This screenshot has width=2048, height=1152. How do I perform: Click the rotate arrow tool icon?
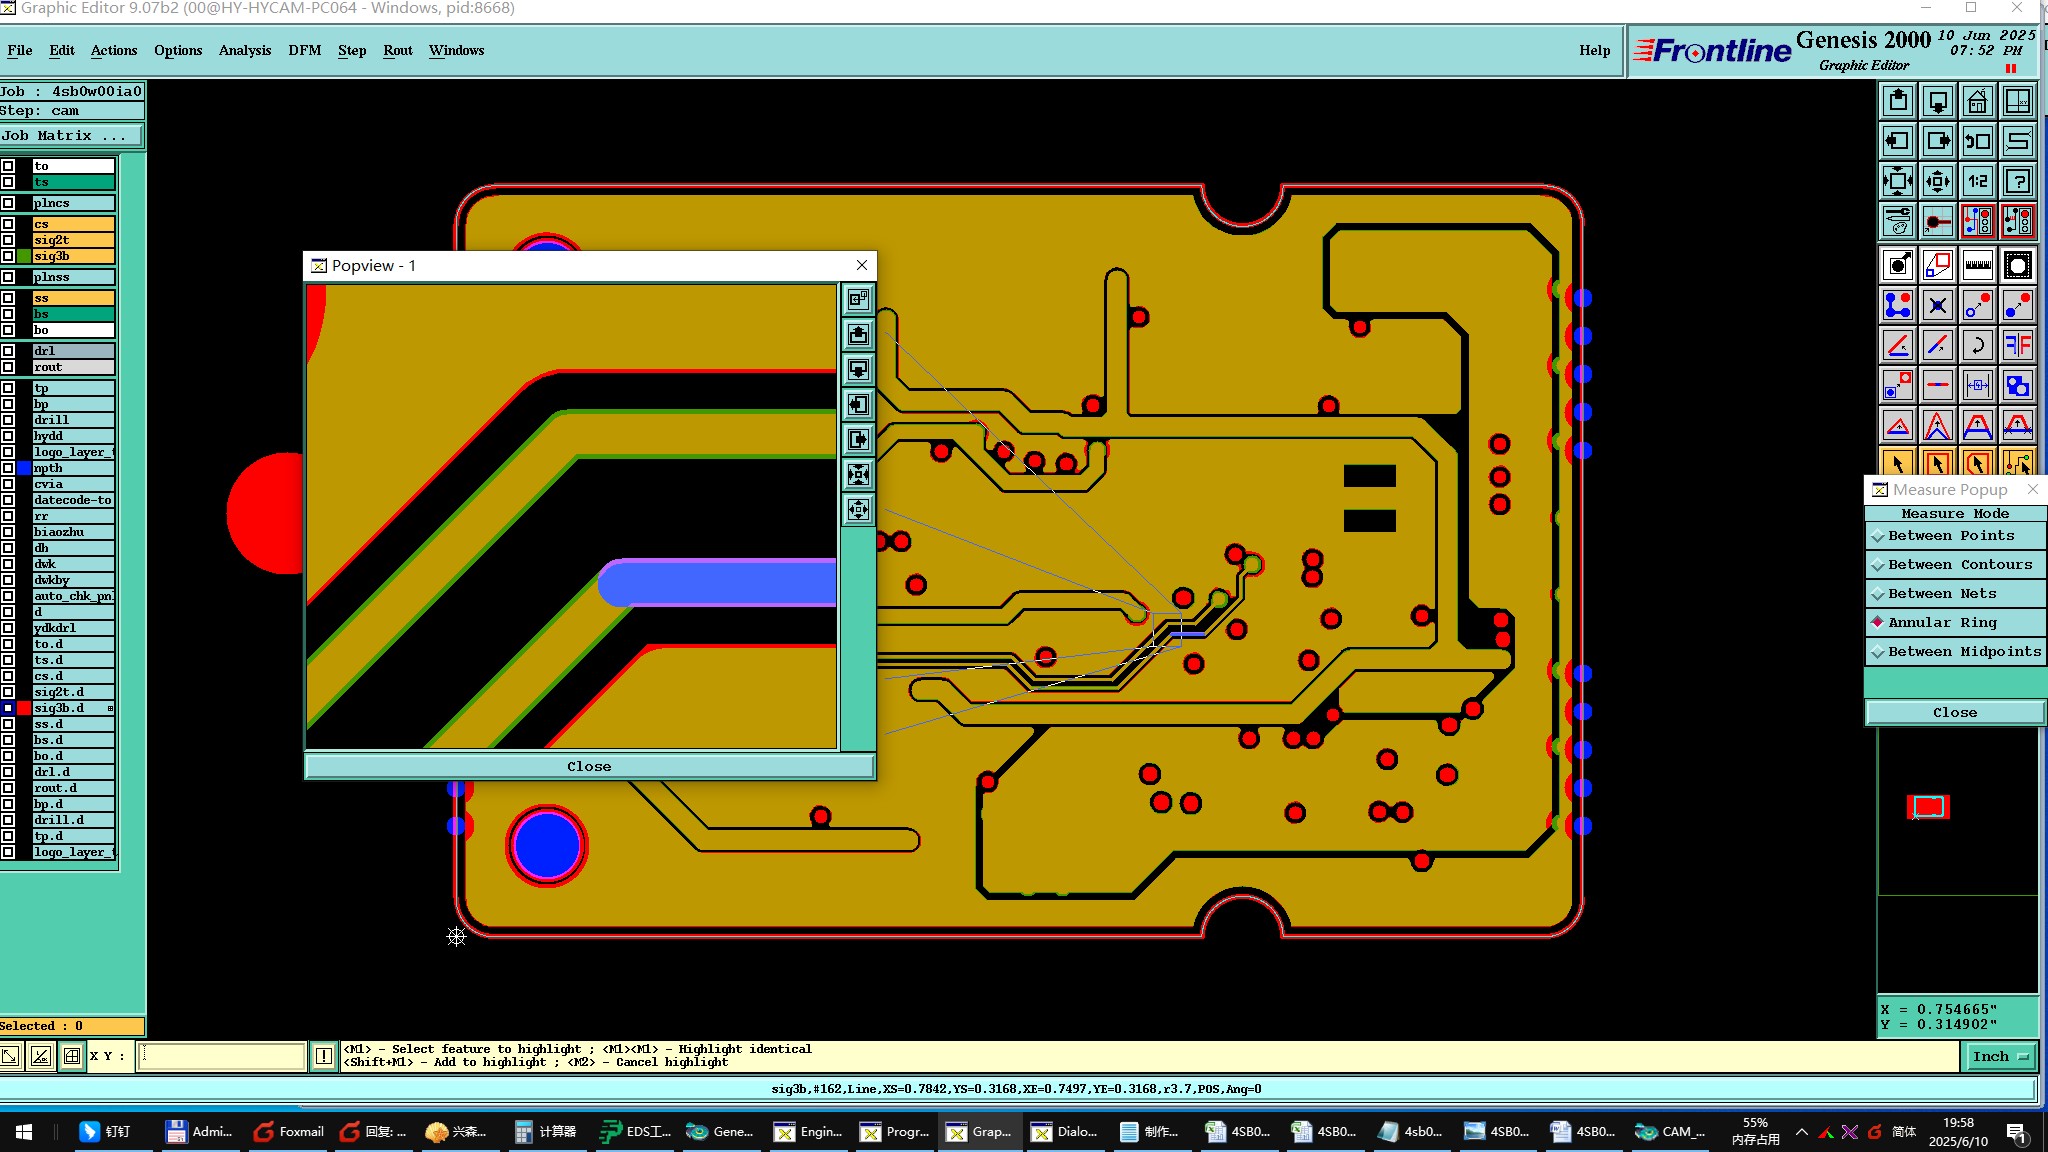[1977, 346]
